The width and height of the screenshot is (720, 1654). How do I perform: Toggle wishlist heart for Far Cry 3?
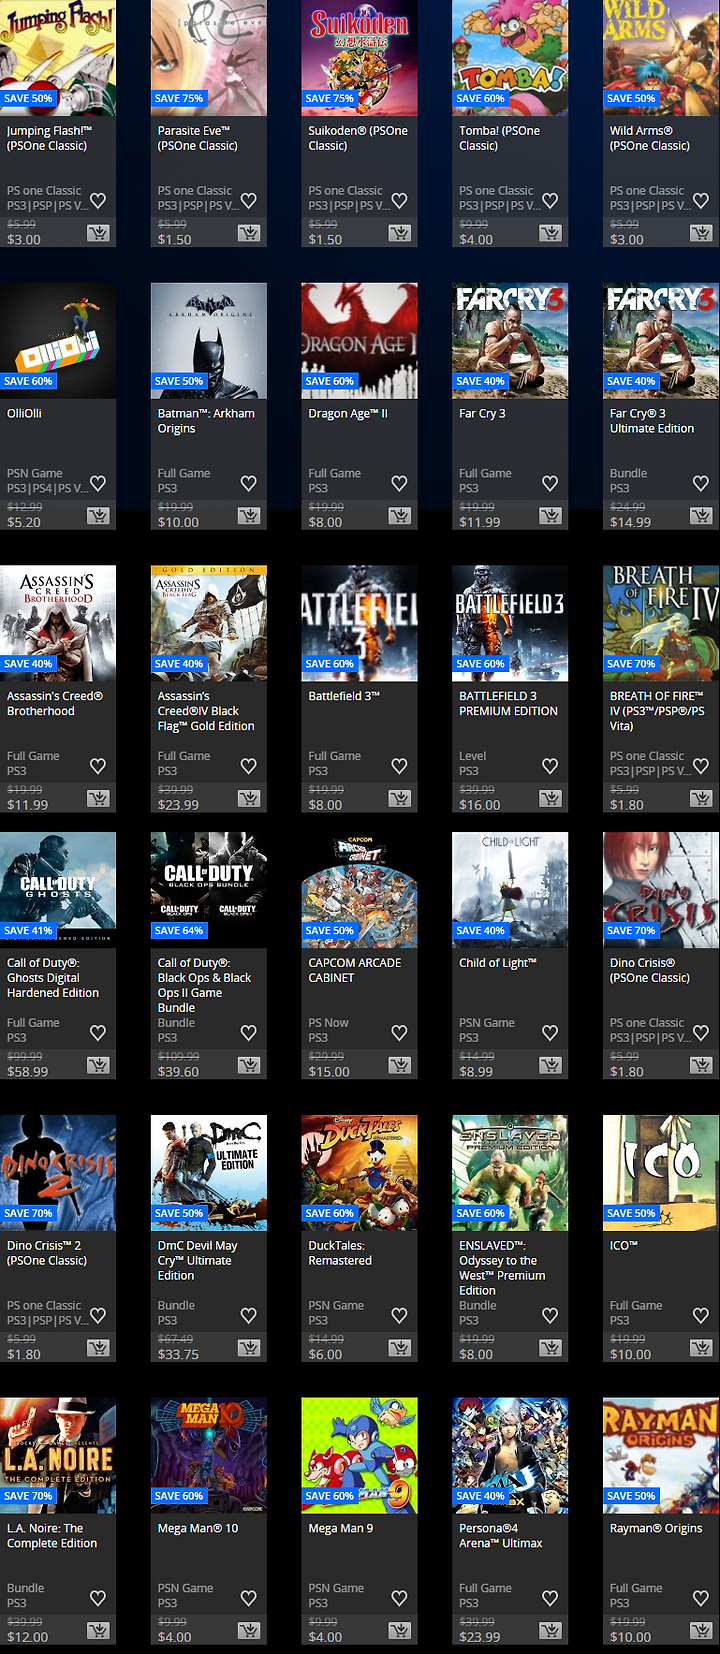(x=550, y=483)
